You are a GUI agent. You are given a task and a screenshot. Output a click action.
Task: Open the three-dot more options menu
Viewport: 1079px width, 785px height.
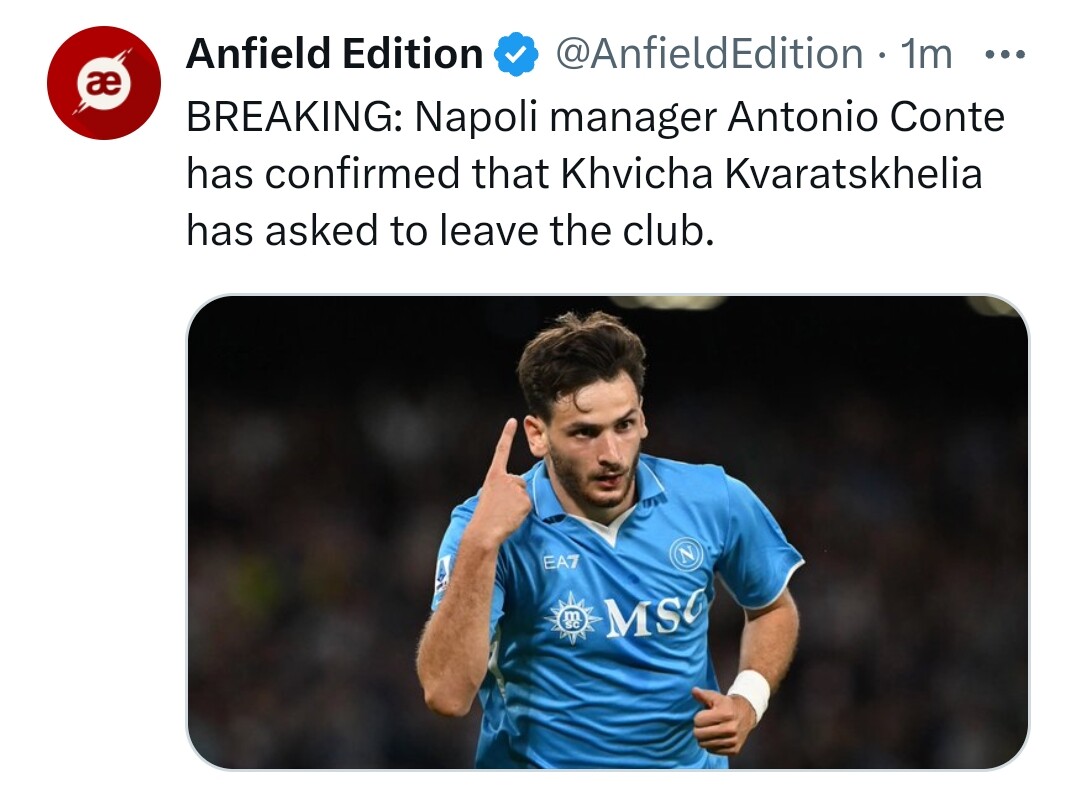(1004, 54)
